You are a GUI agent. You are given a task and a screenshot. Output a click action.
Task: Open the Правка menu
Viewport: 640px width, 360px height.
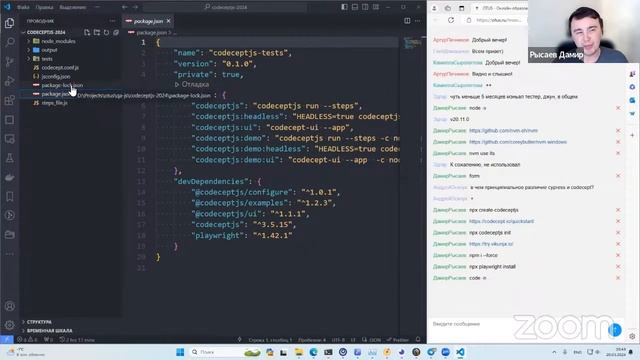point(44,7)
